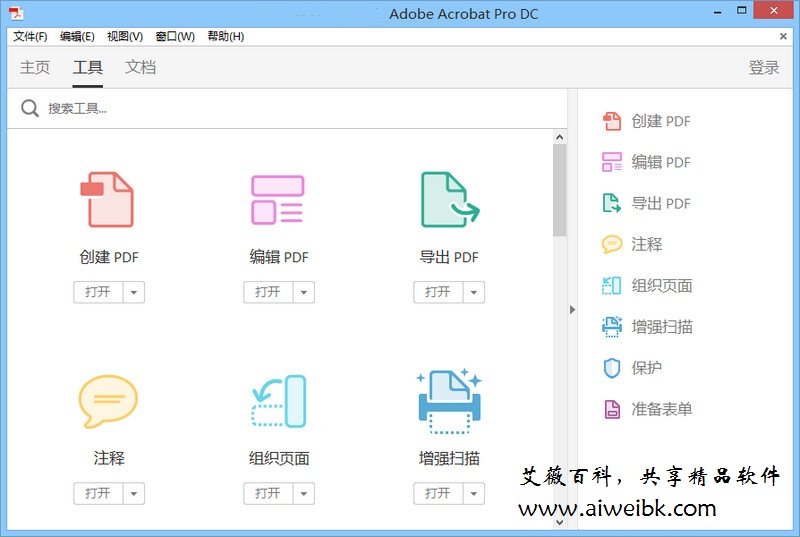
Task: Click the Acrobat app icon in title bar
Action: tap(16, 14)
